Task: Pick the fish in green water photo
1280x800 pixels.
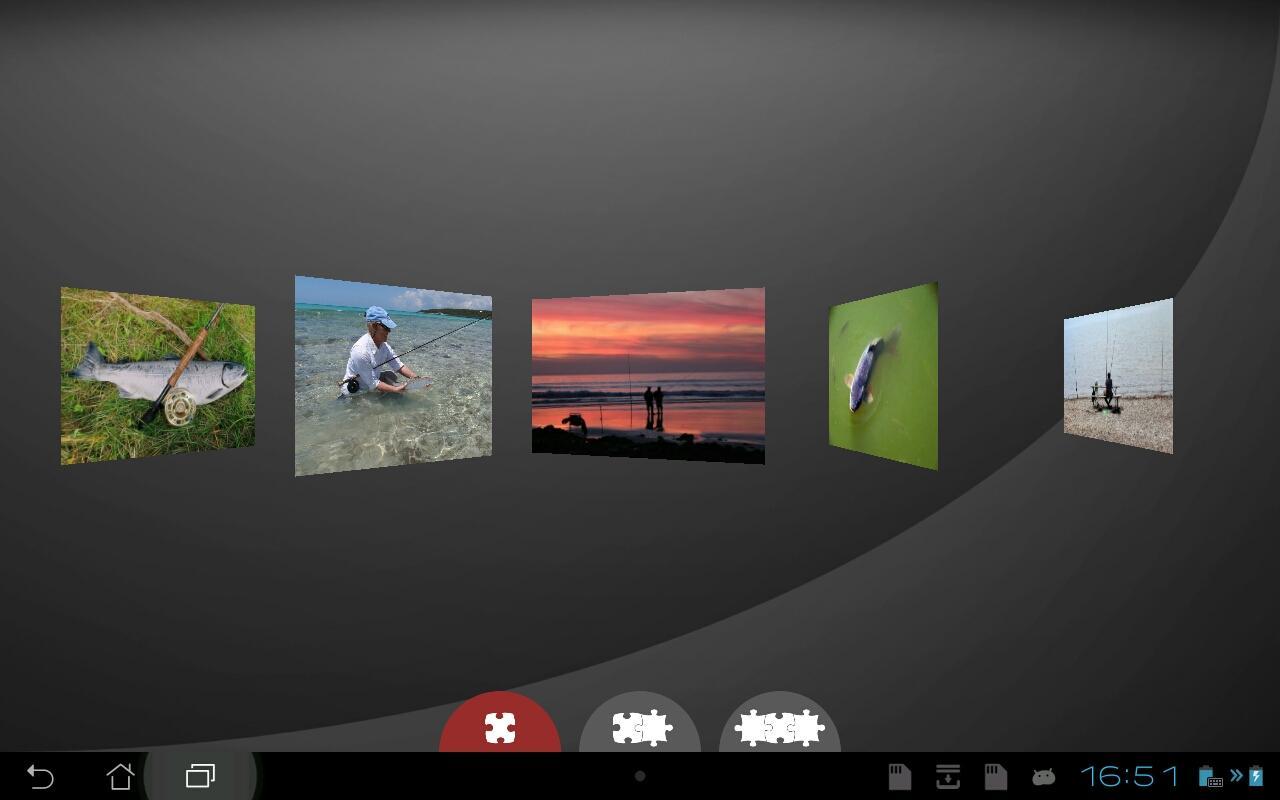Action: tap(883, 376)
